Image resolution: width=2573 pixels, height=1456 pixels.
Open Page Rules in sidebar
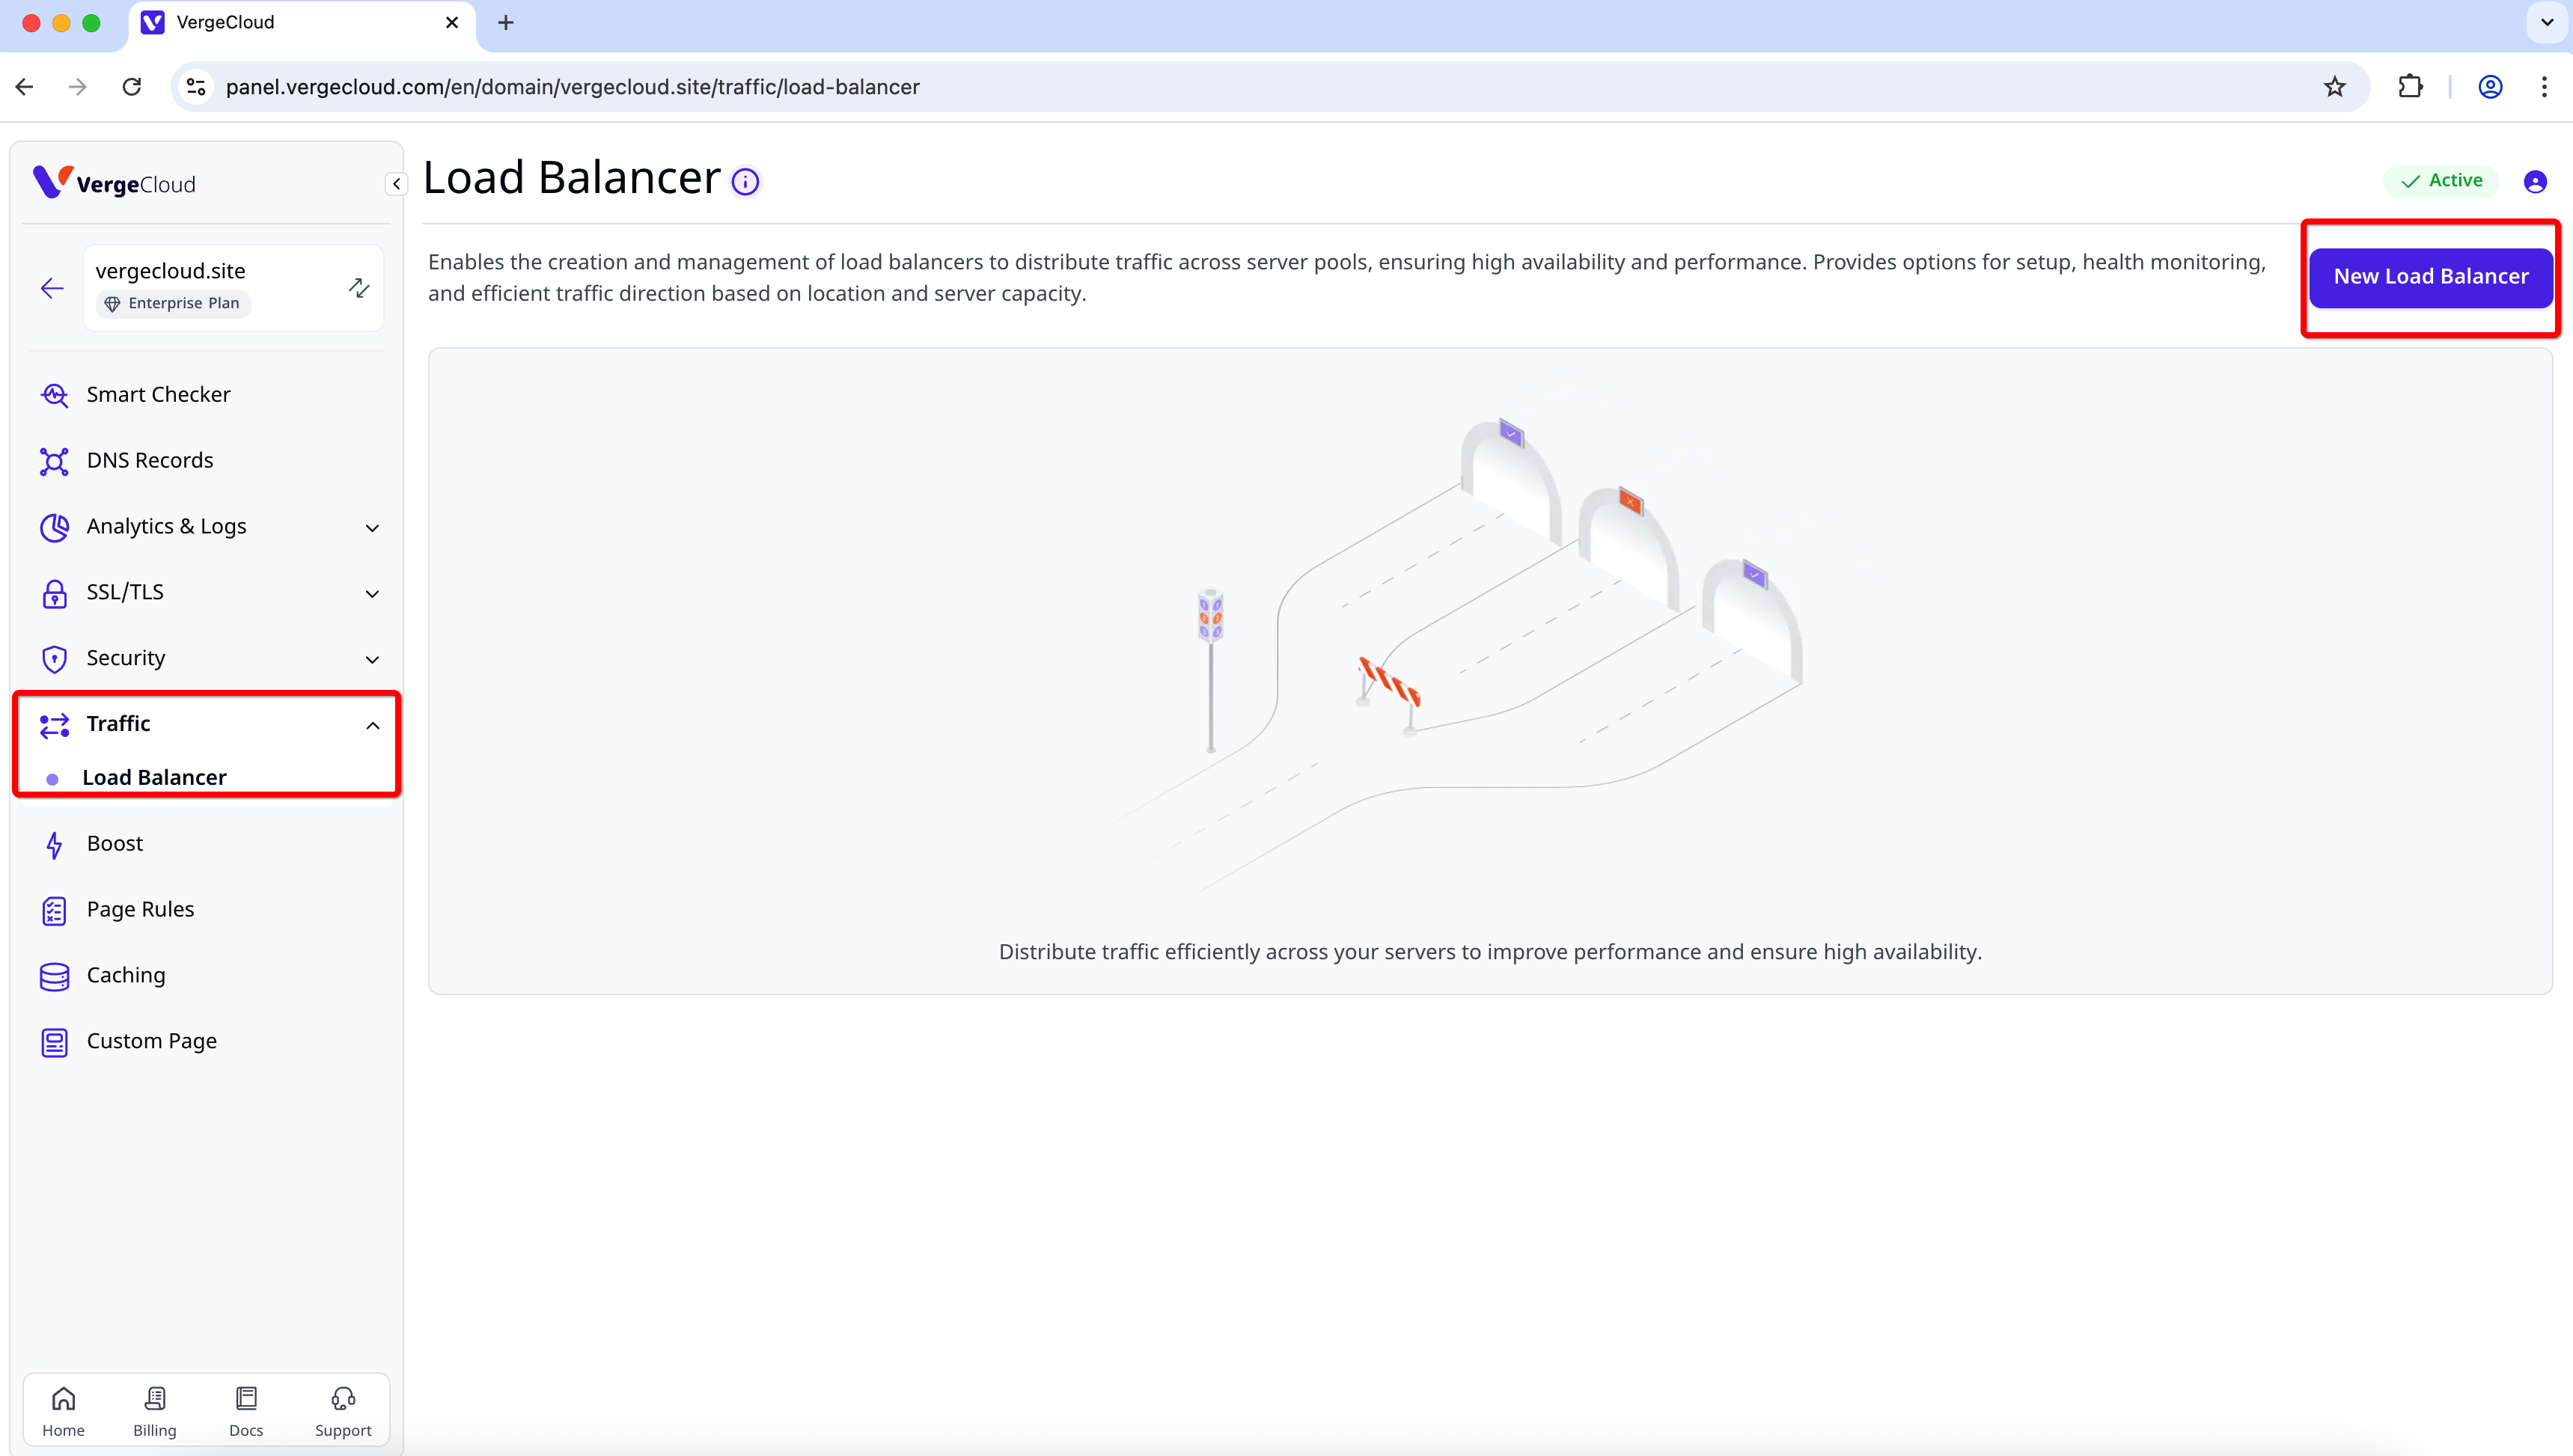(x=140, y=909)
